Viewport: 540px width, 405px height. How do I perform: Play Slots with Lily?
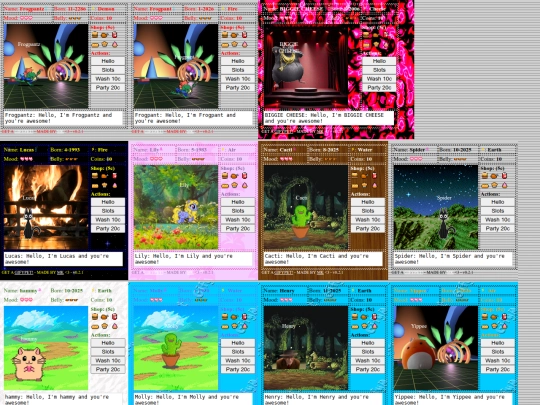point(238,211)
